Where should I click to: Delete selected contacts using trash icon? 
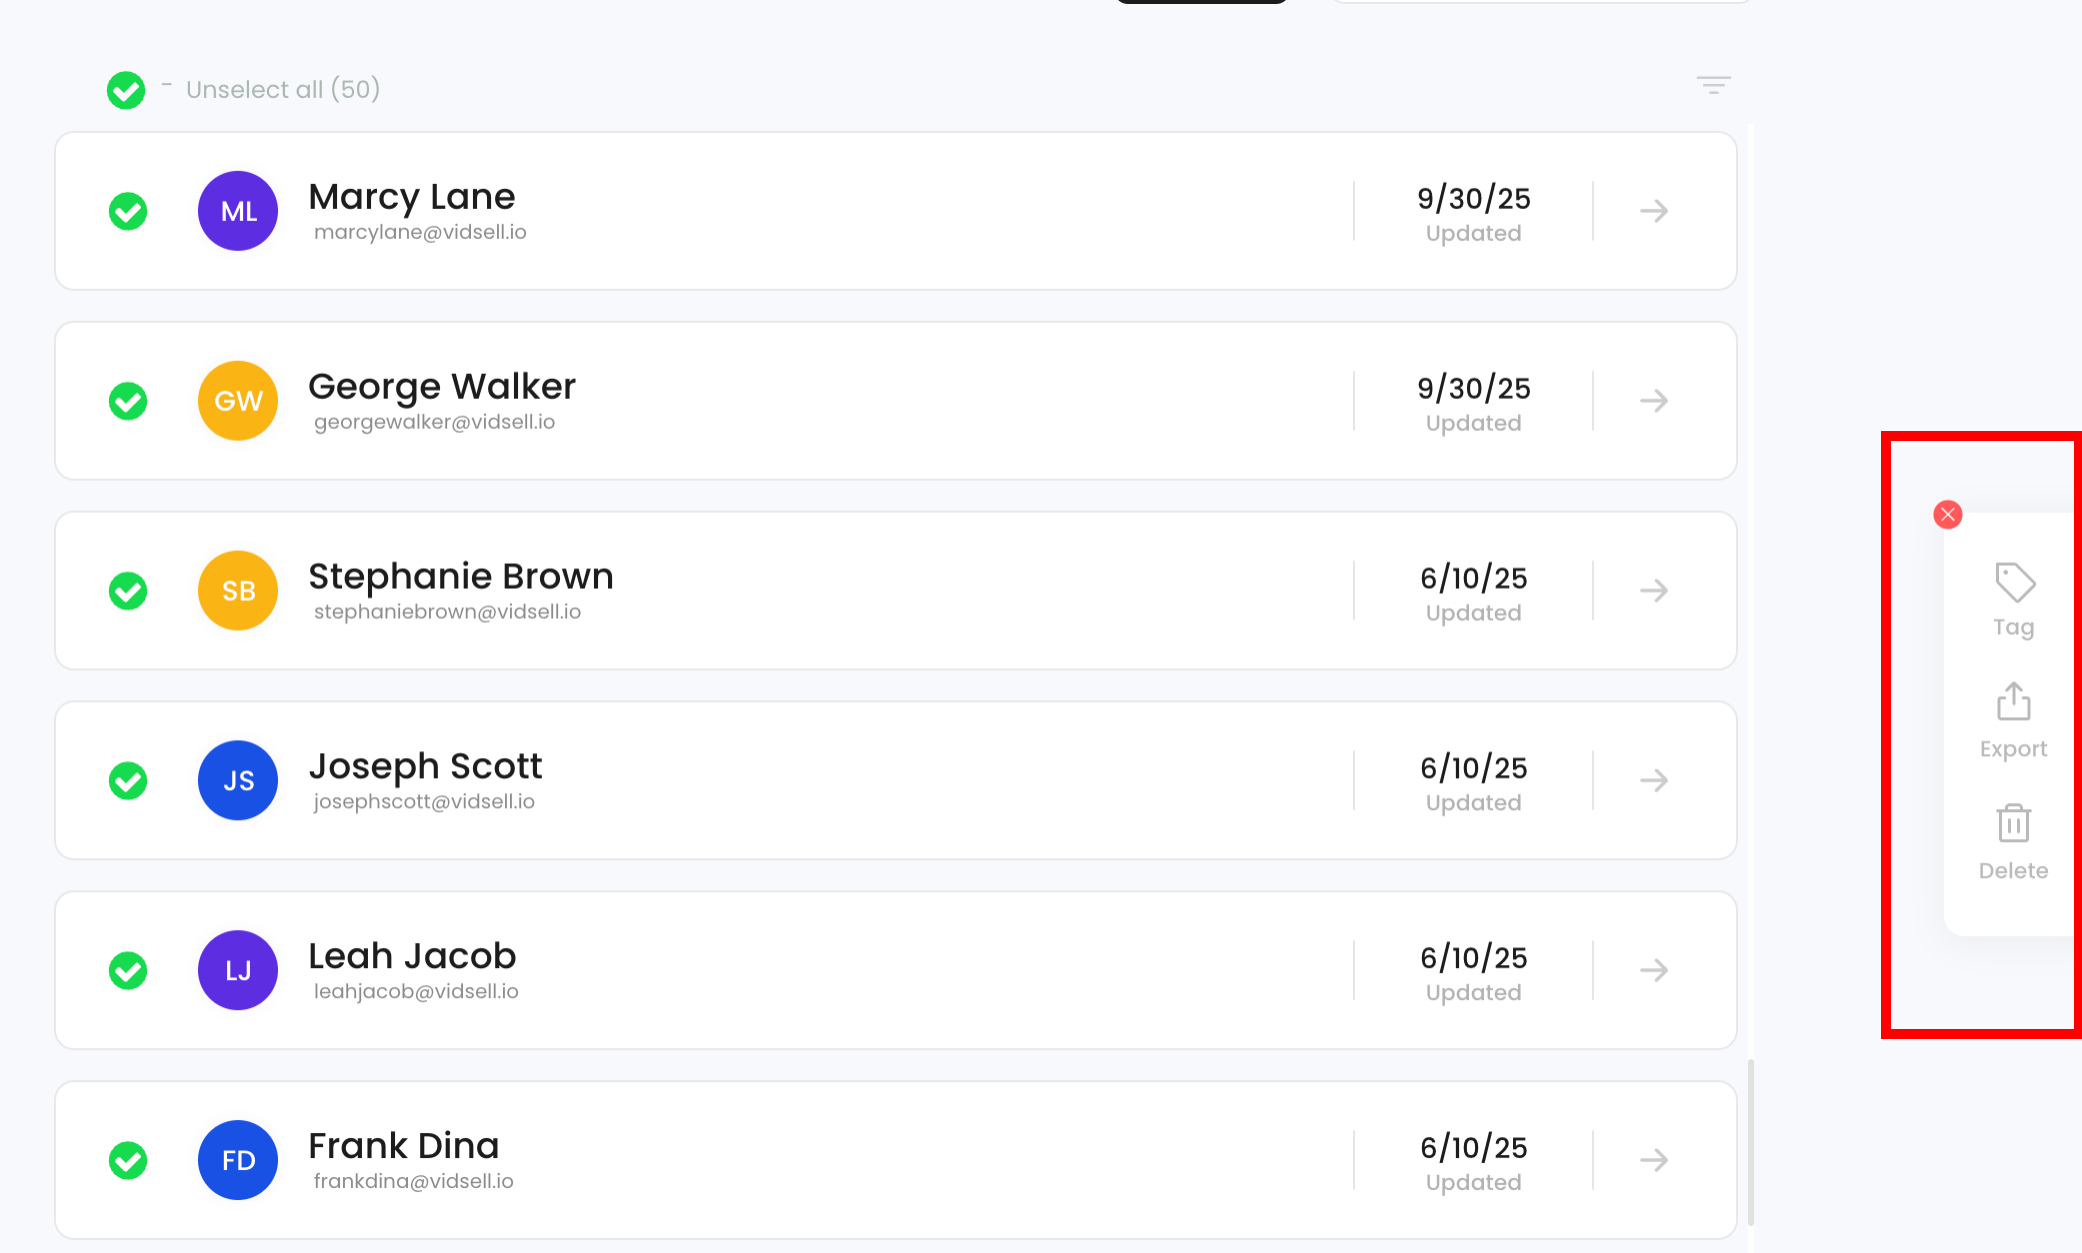2013,824
